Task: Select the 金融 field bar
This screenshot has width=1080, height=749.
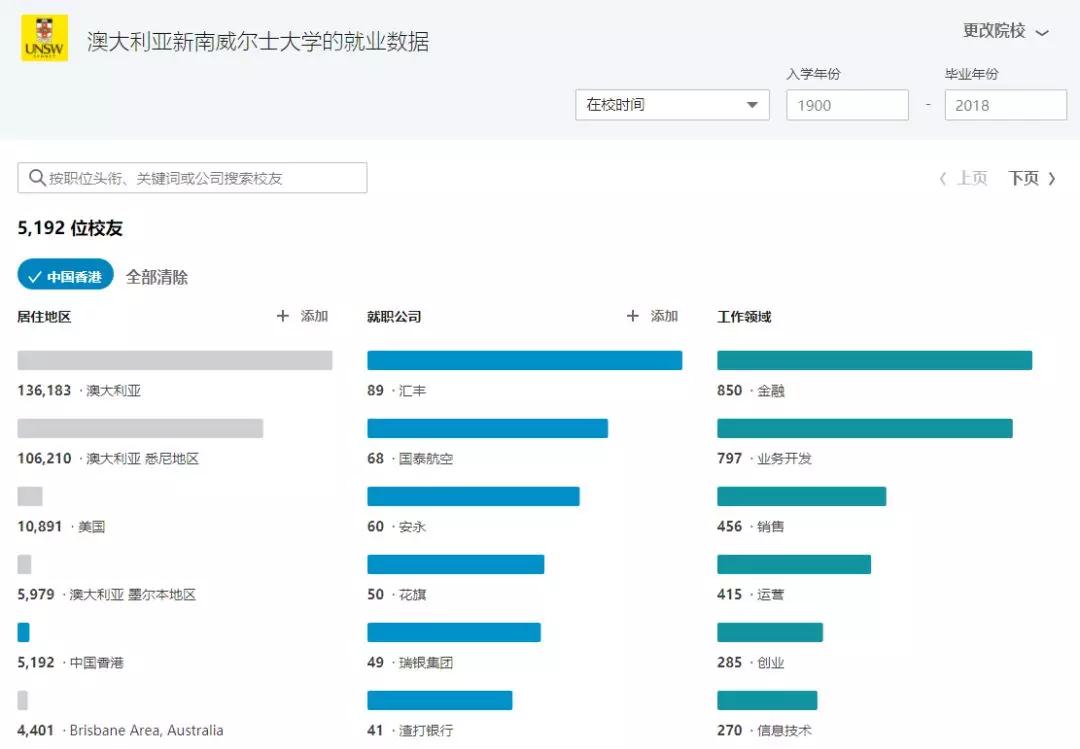Action: coord(874,360)
